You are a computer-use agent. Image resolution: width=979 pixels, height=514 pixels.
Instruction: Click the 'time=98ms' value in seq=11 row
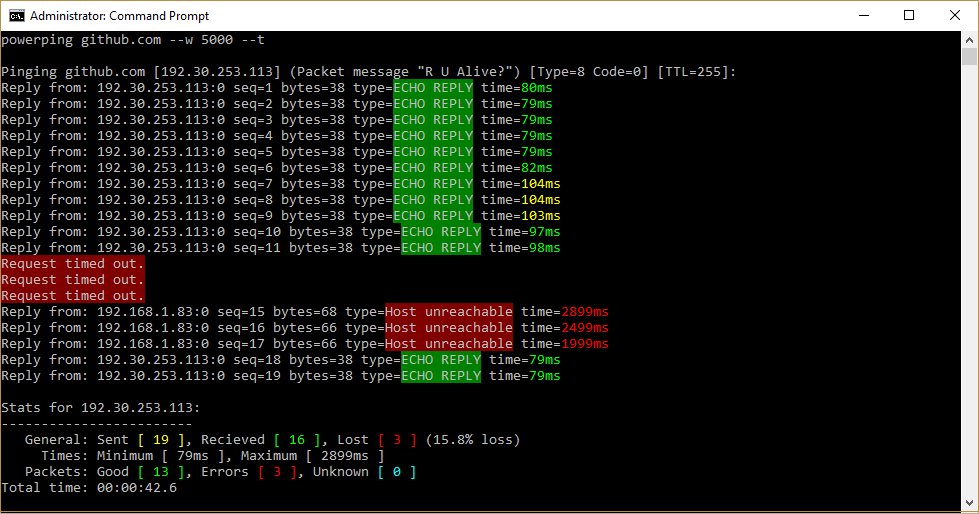tap(524, 248)
